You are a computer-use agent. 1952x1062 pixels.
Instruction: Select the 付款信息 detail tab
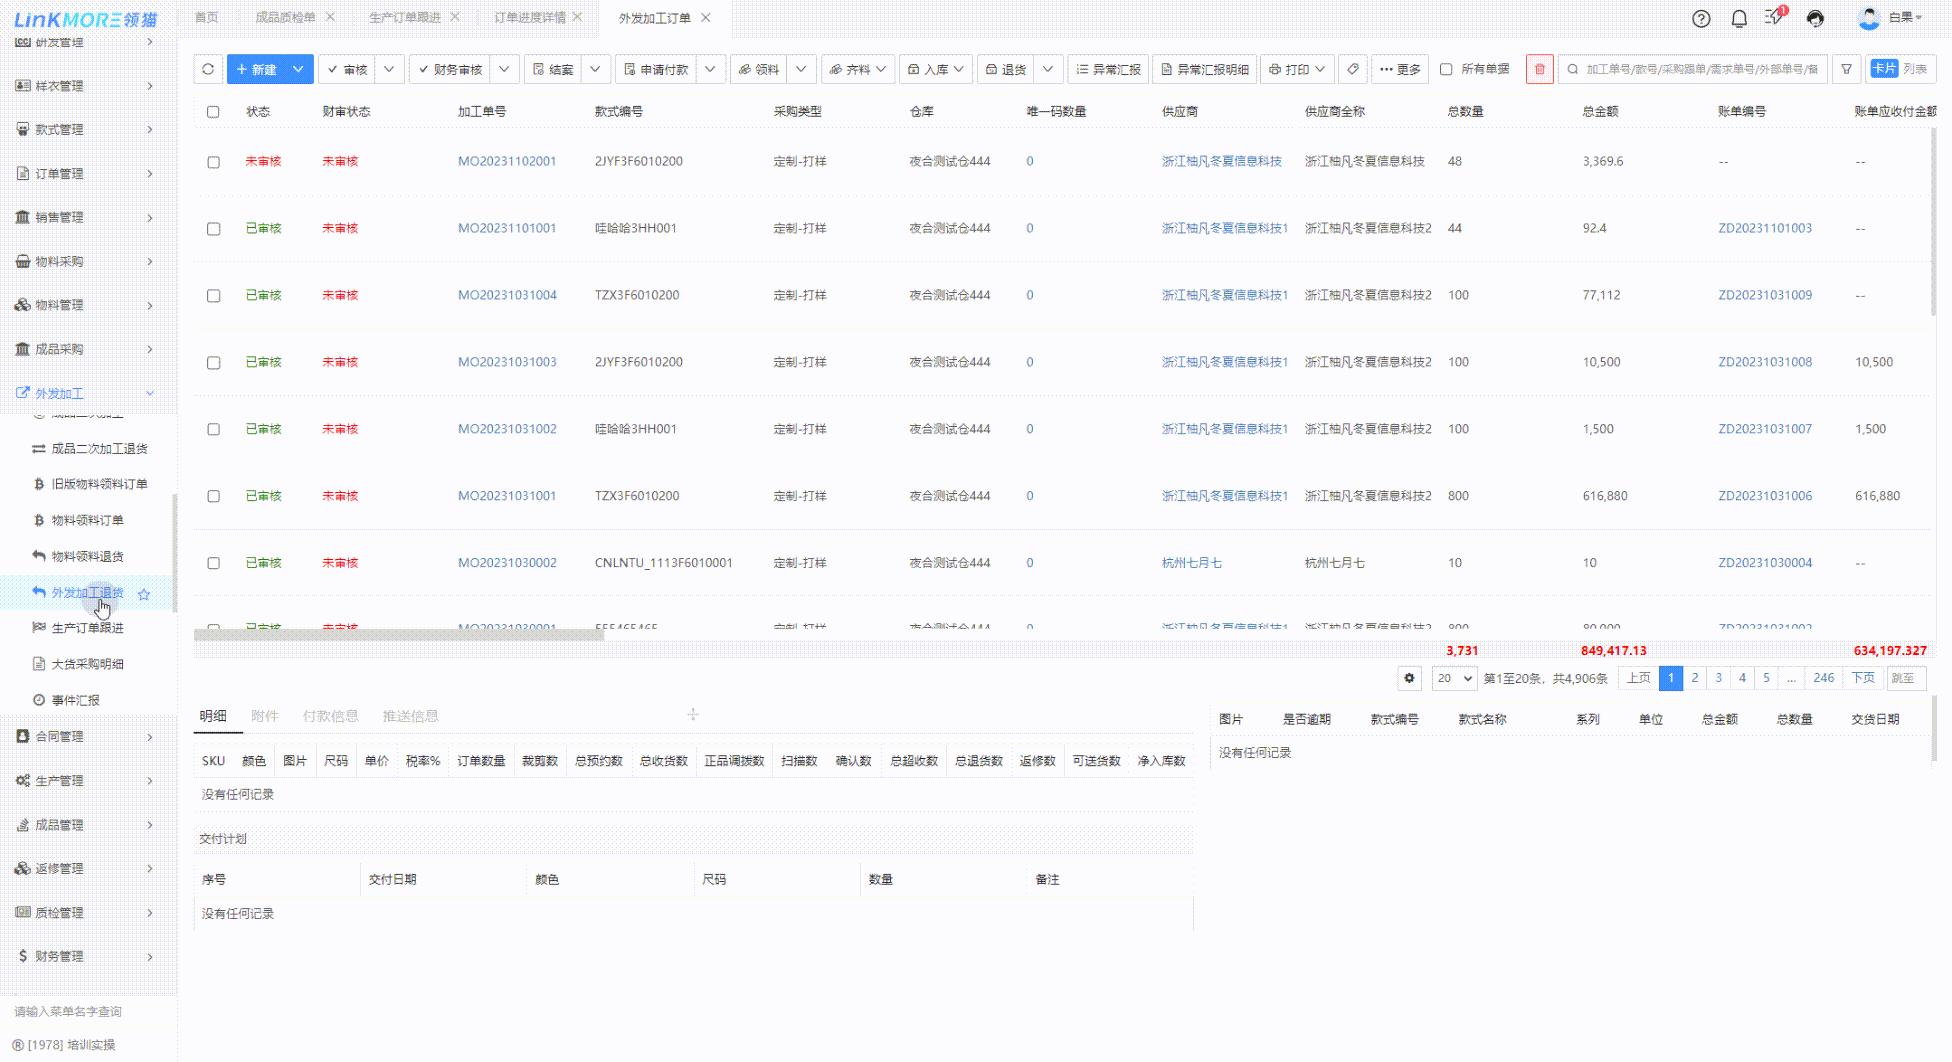330,716
